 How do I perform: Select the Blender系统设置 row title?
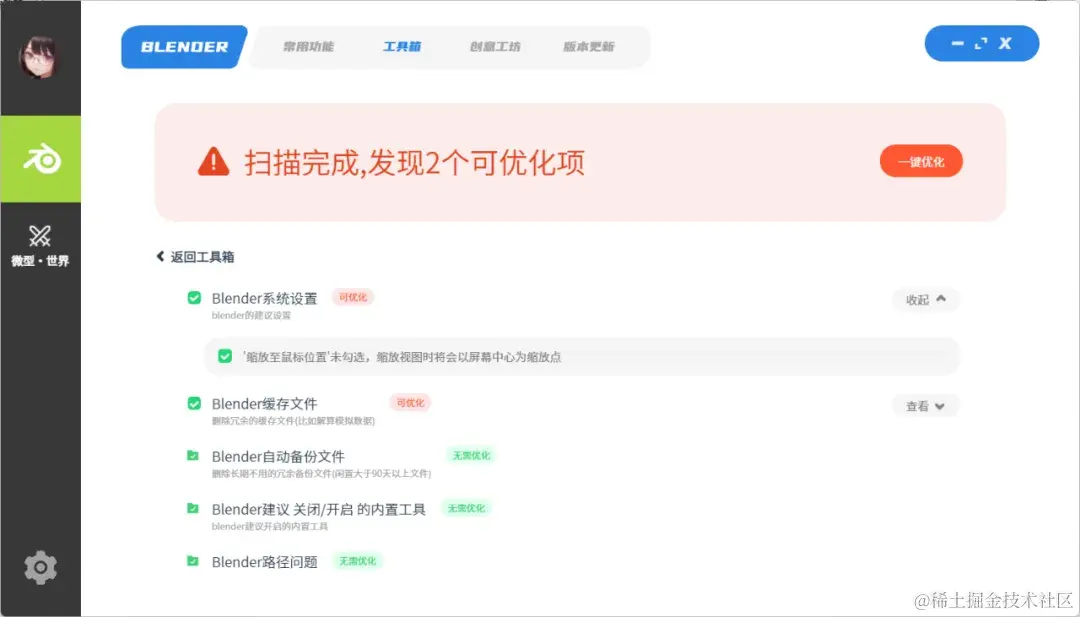click(264, 298)
